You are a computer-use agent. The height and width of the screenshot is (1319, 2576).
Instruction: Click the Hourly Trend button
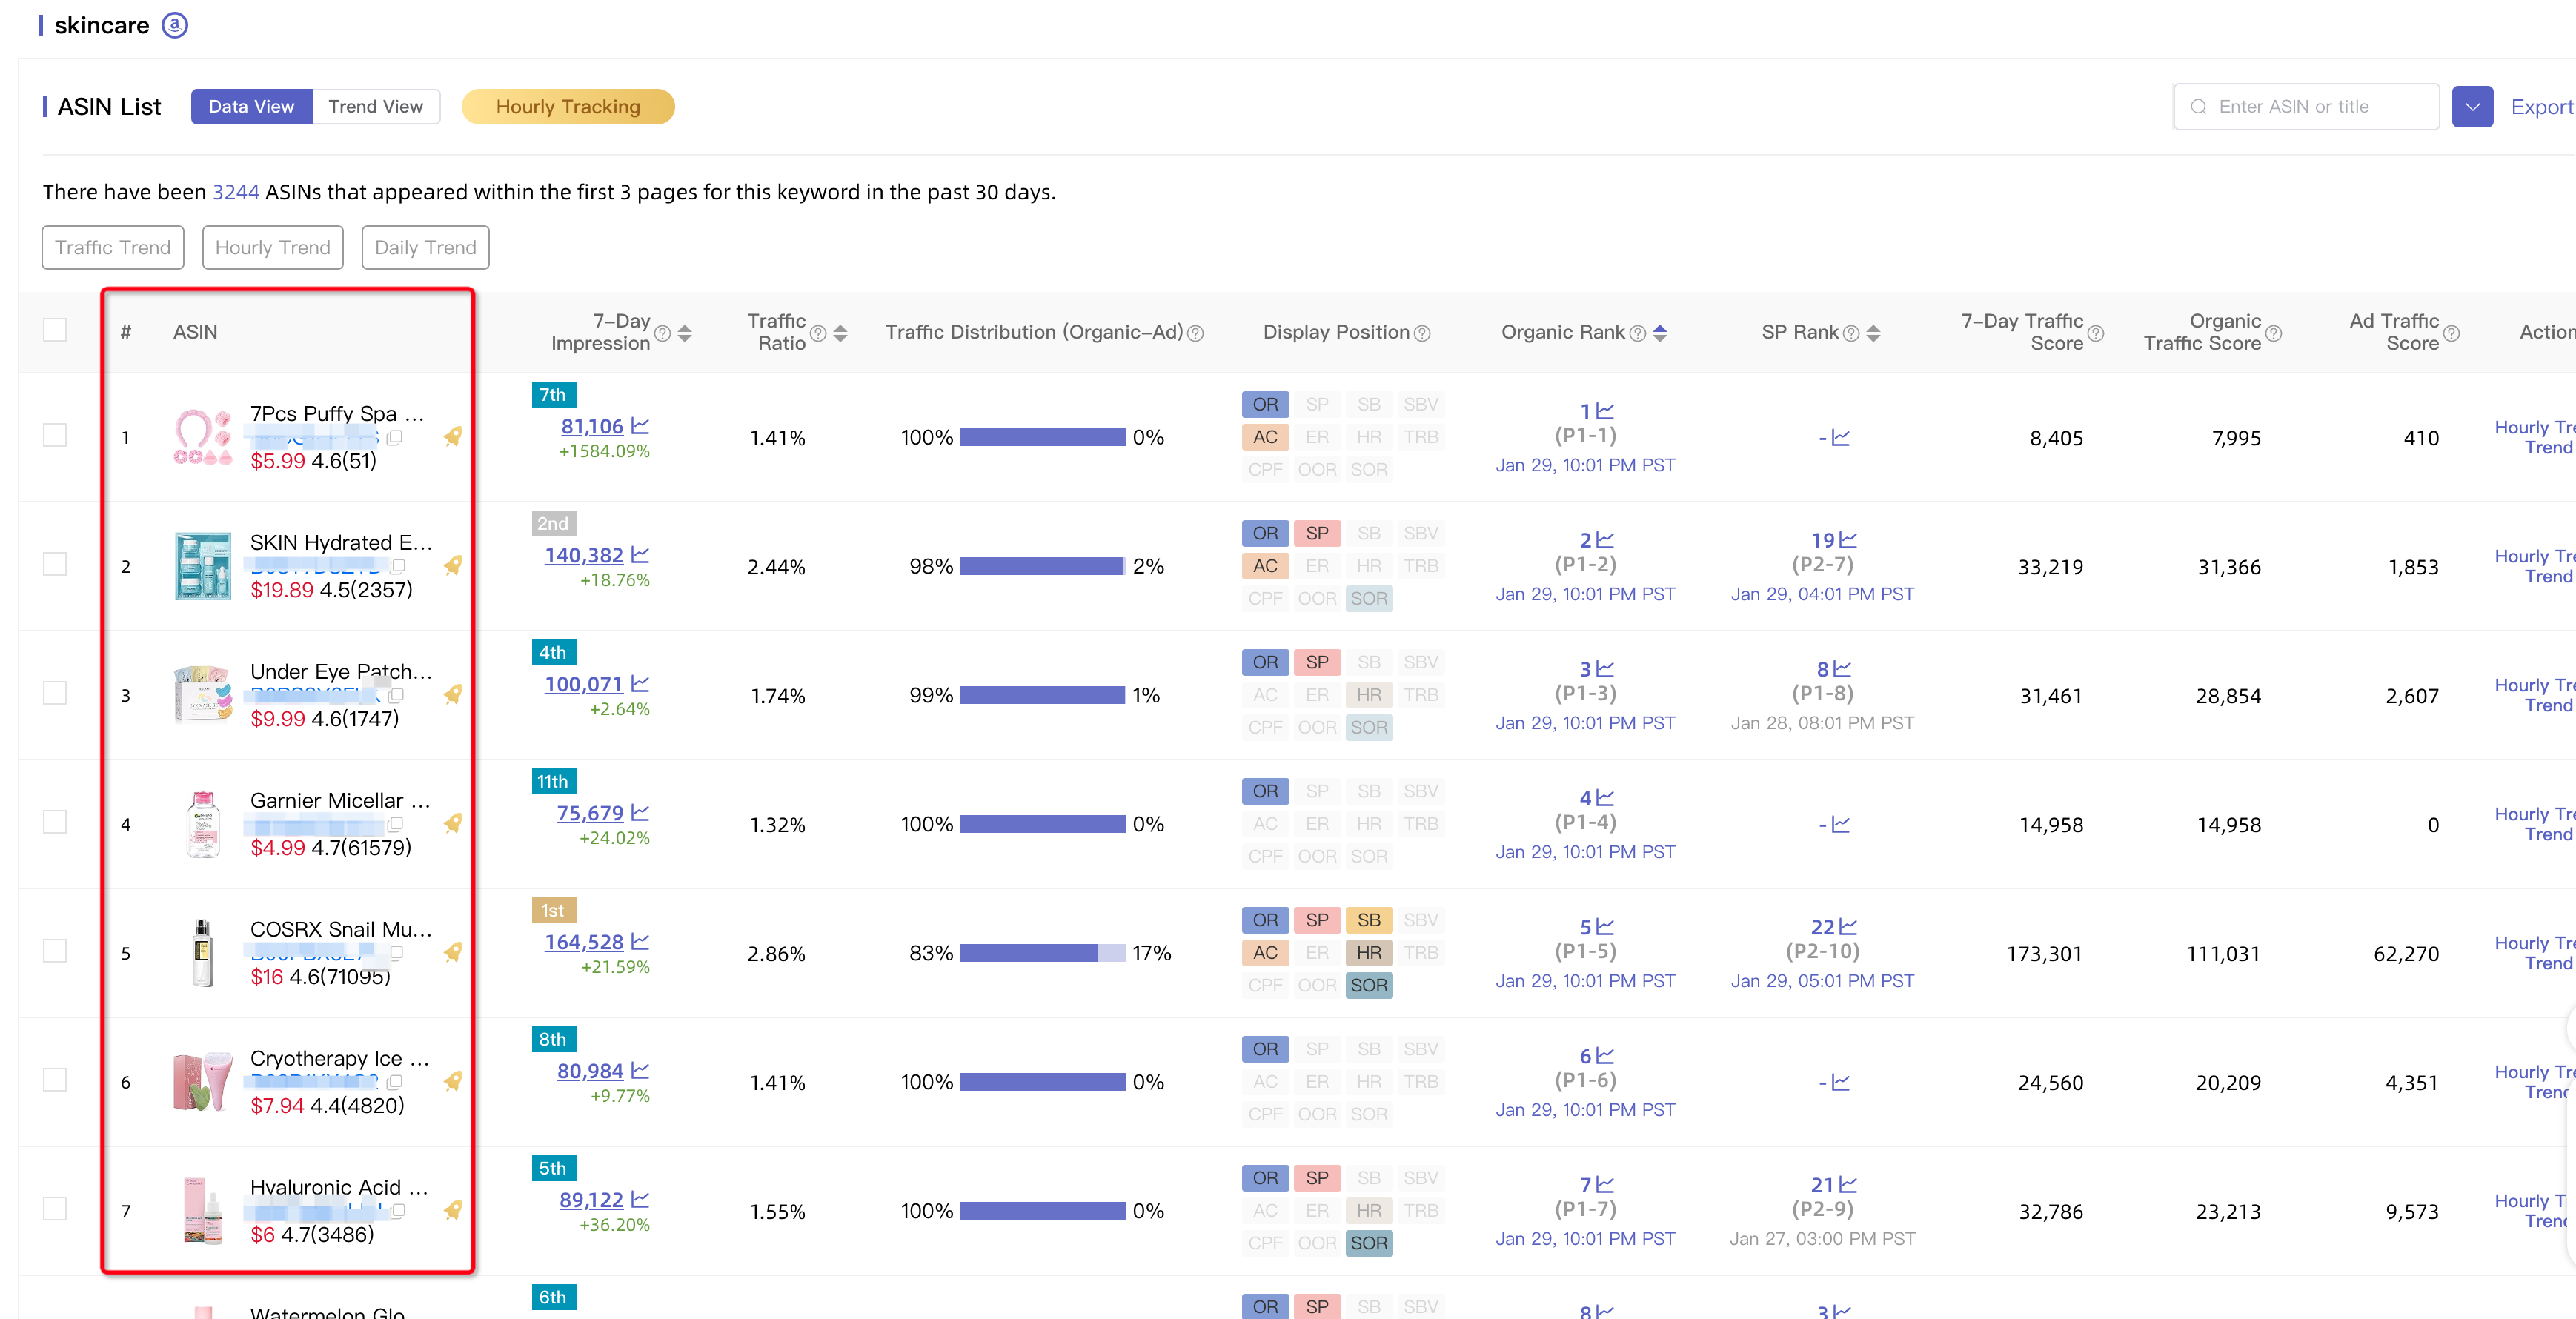tap(273, 248)
